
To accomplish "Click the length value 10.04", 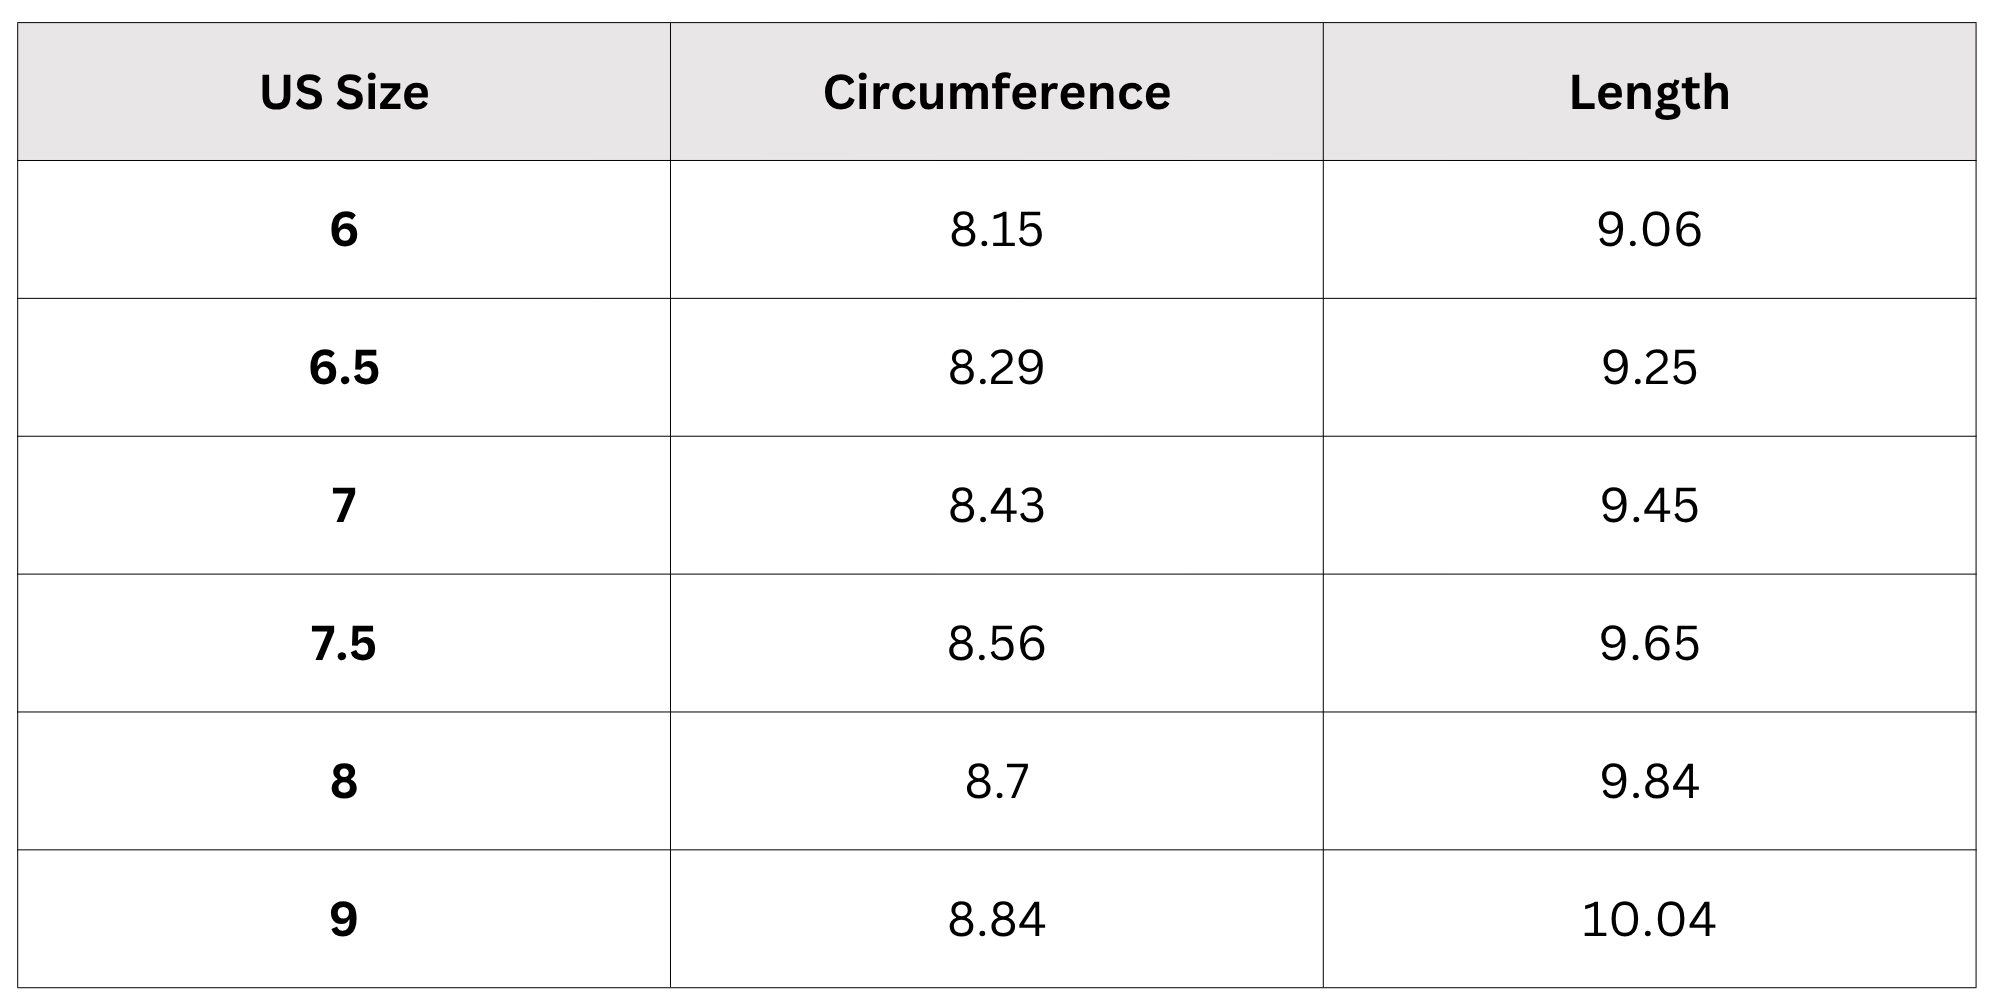I will click(x=1649, y=919).
